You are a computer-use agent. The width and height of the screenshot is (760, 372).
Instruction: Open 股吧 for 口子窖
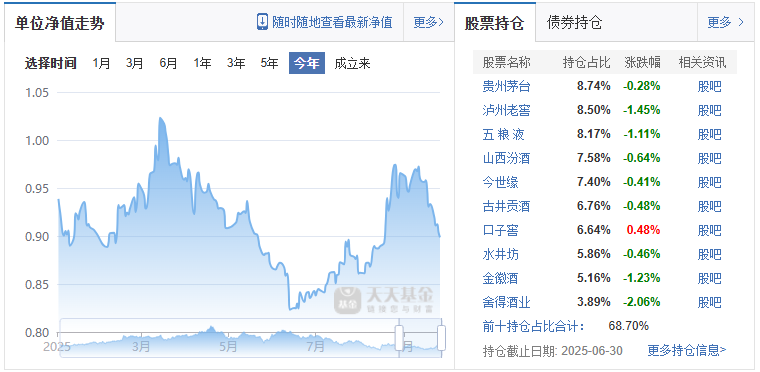pyautogui.click(x=710, y=230)
